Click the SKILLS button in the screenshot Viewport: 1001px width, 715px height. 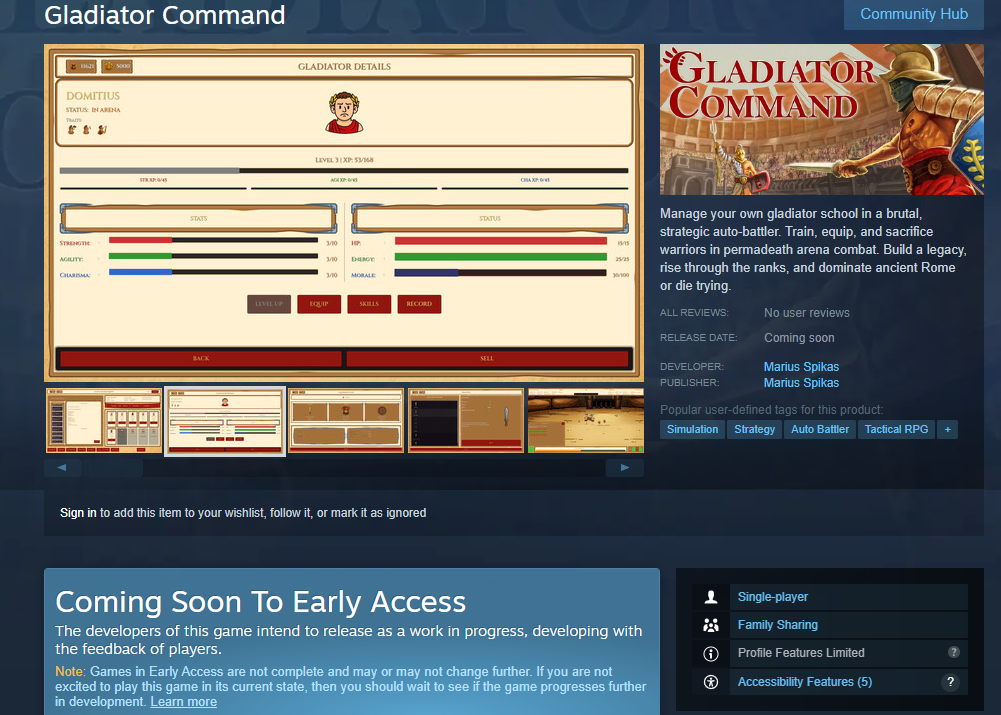(x=369, y=304)
